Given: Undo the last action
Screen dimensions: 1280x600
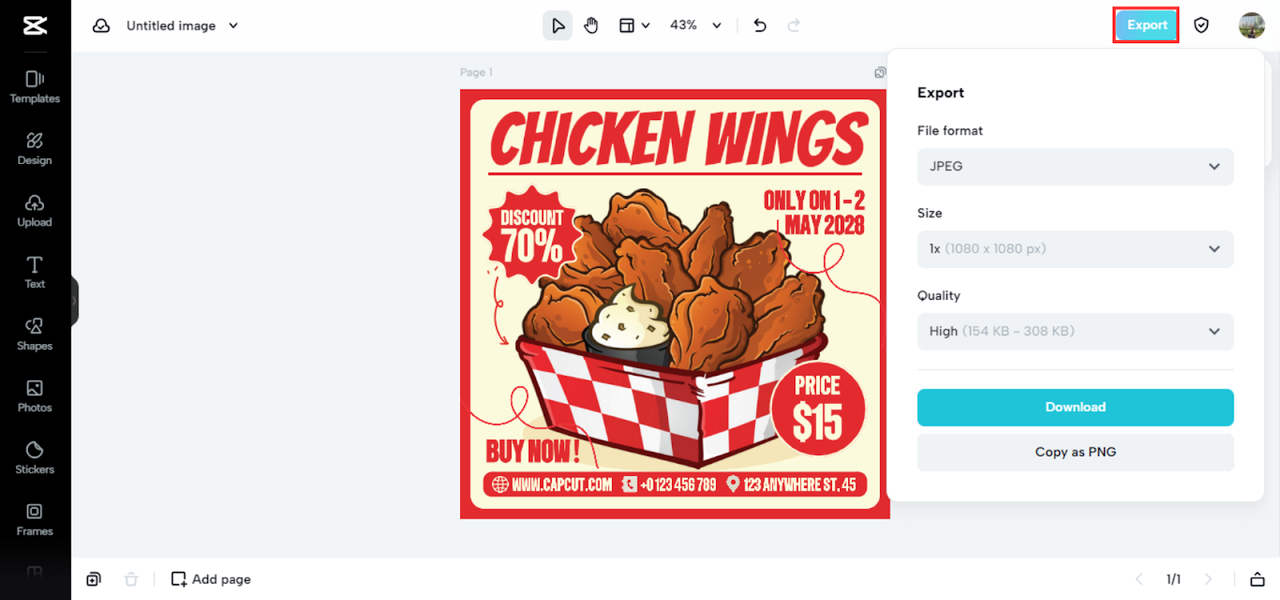Looking at the screenshot, I should (760, 26).
